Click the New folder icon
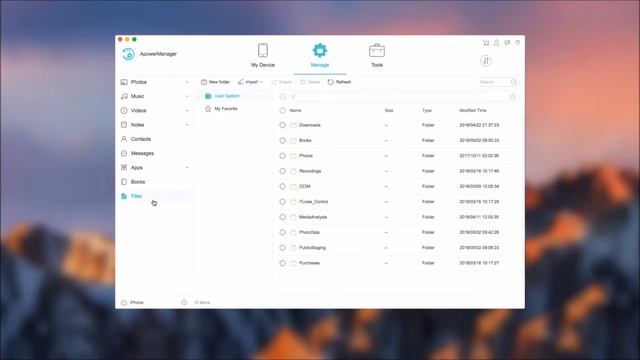 click(204, 82)
